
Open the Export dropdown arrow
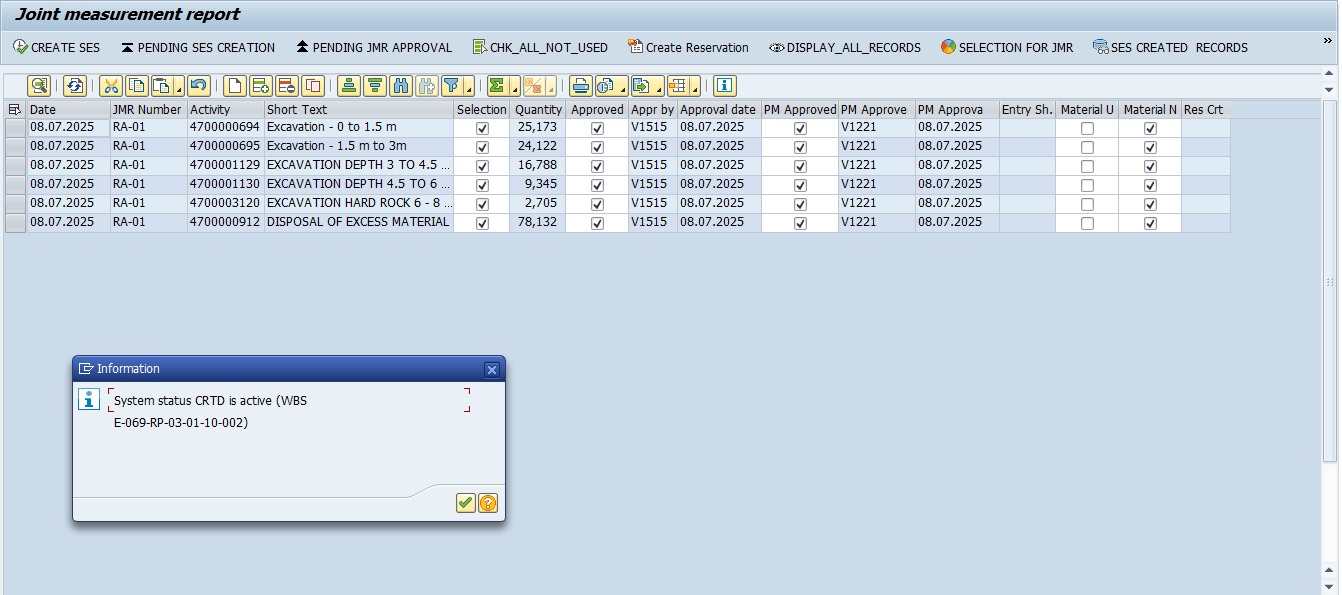[659, 89]
